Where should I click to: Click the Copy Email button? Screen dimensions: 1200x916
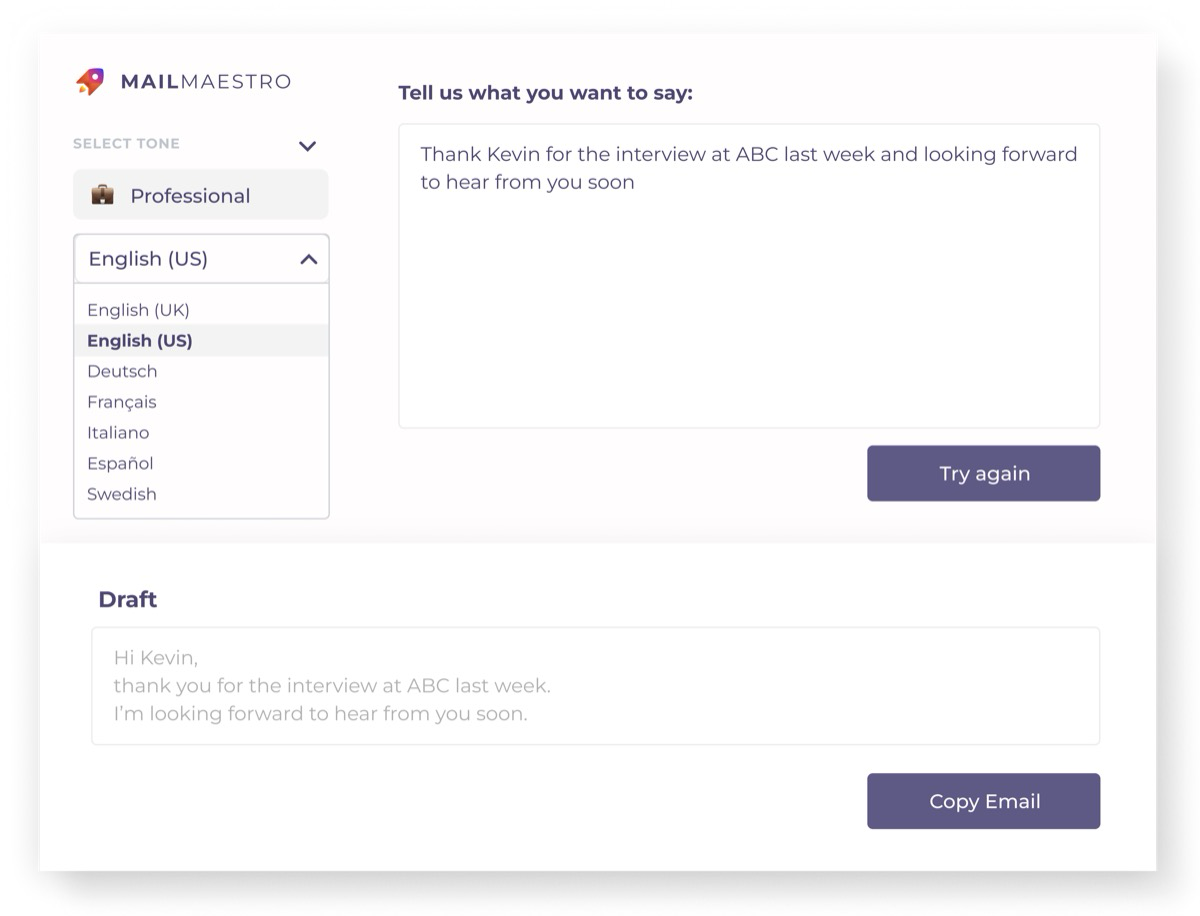click(983, 801)
